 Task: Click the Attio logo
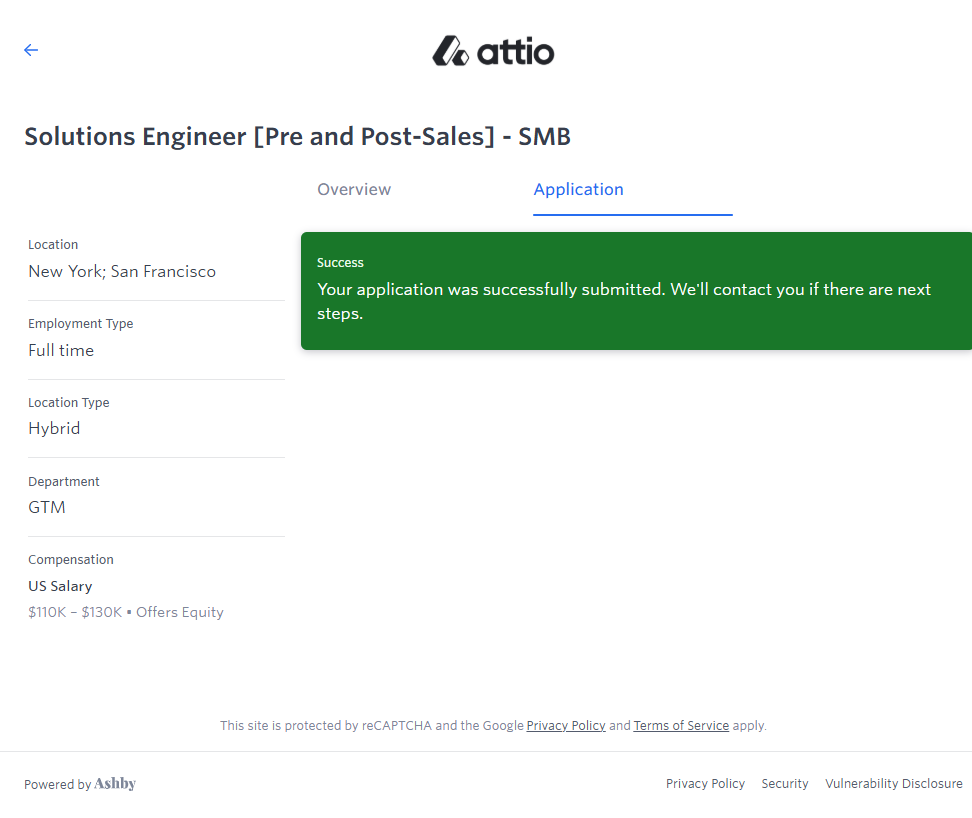click(x=493, y=51)
